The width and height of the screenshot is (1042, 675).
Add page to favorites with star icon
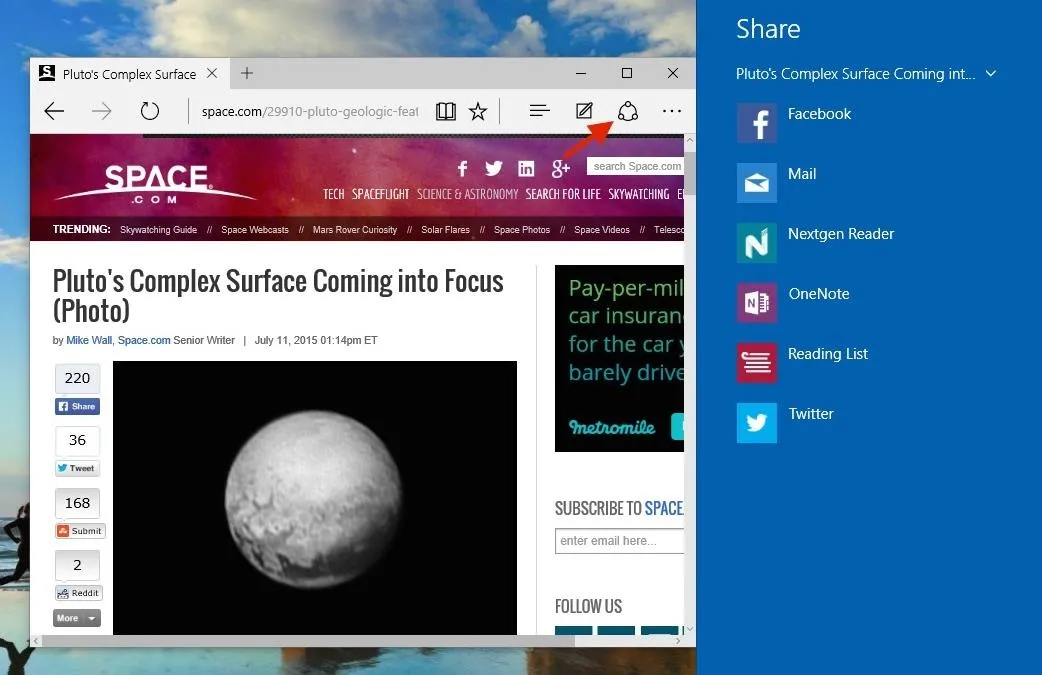(x=478, y=111)
